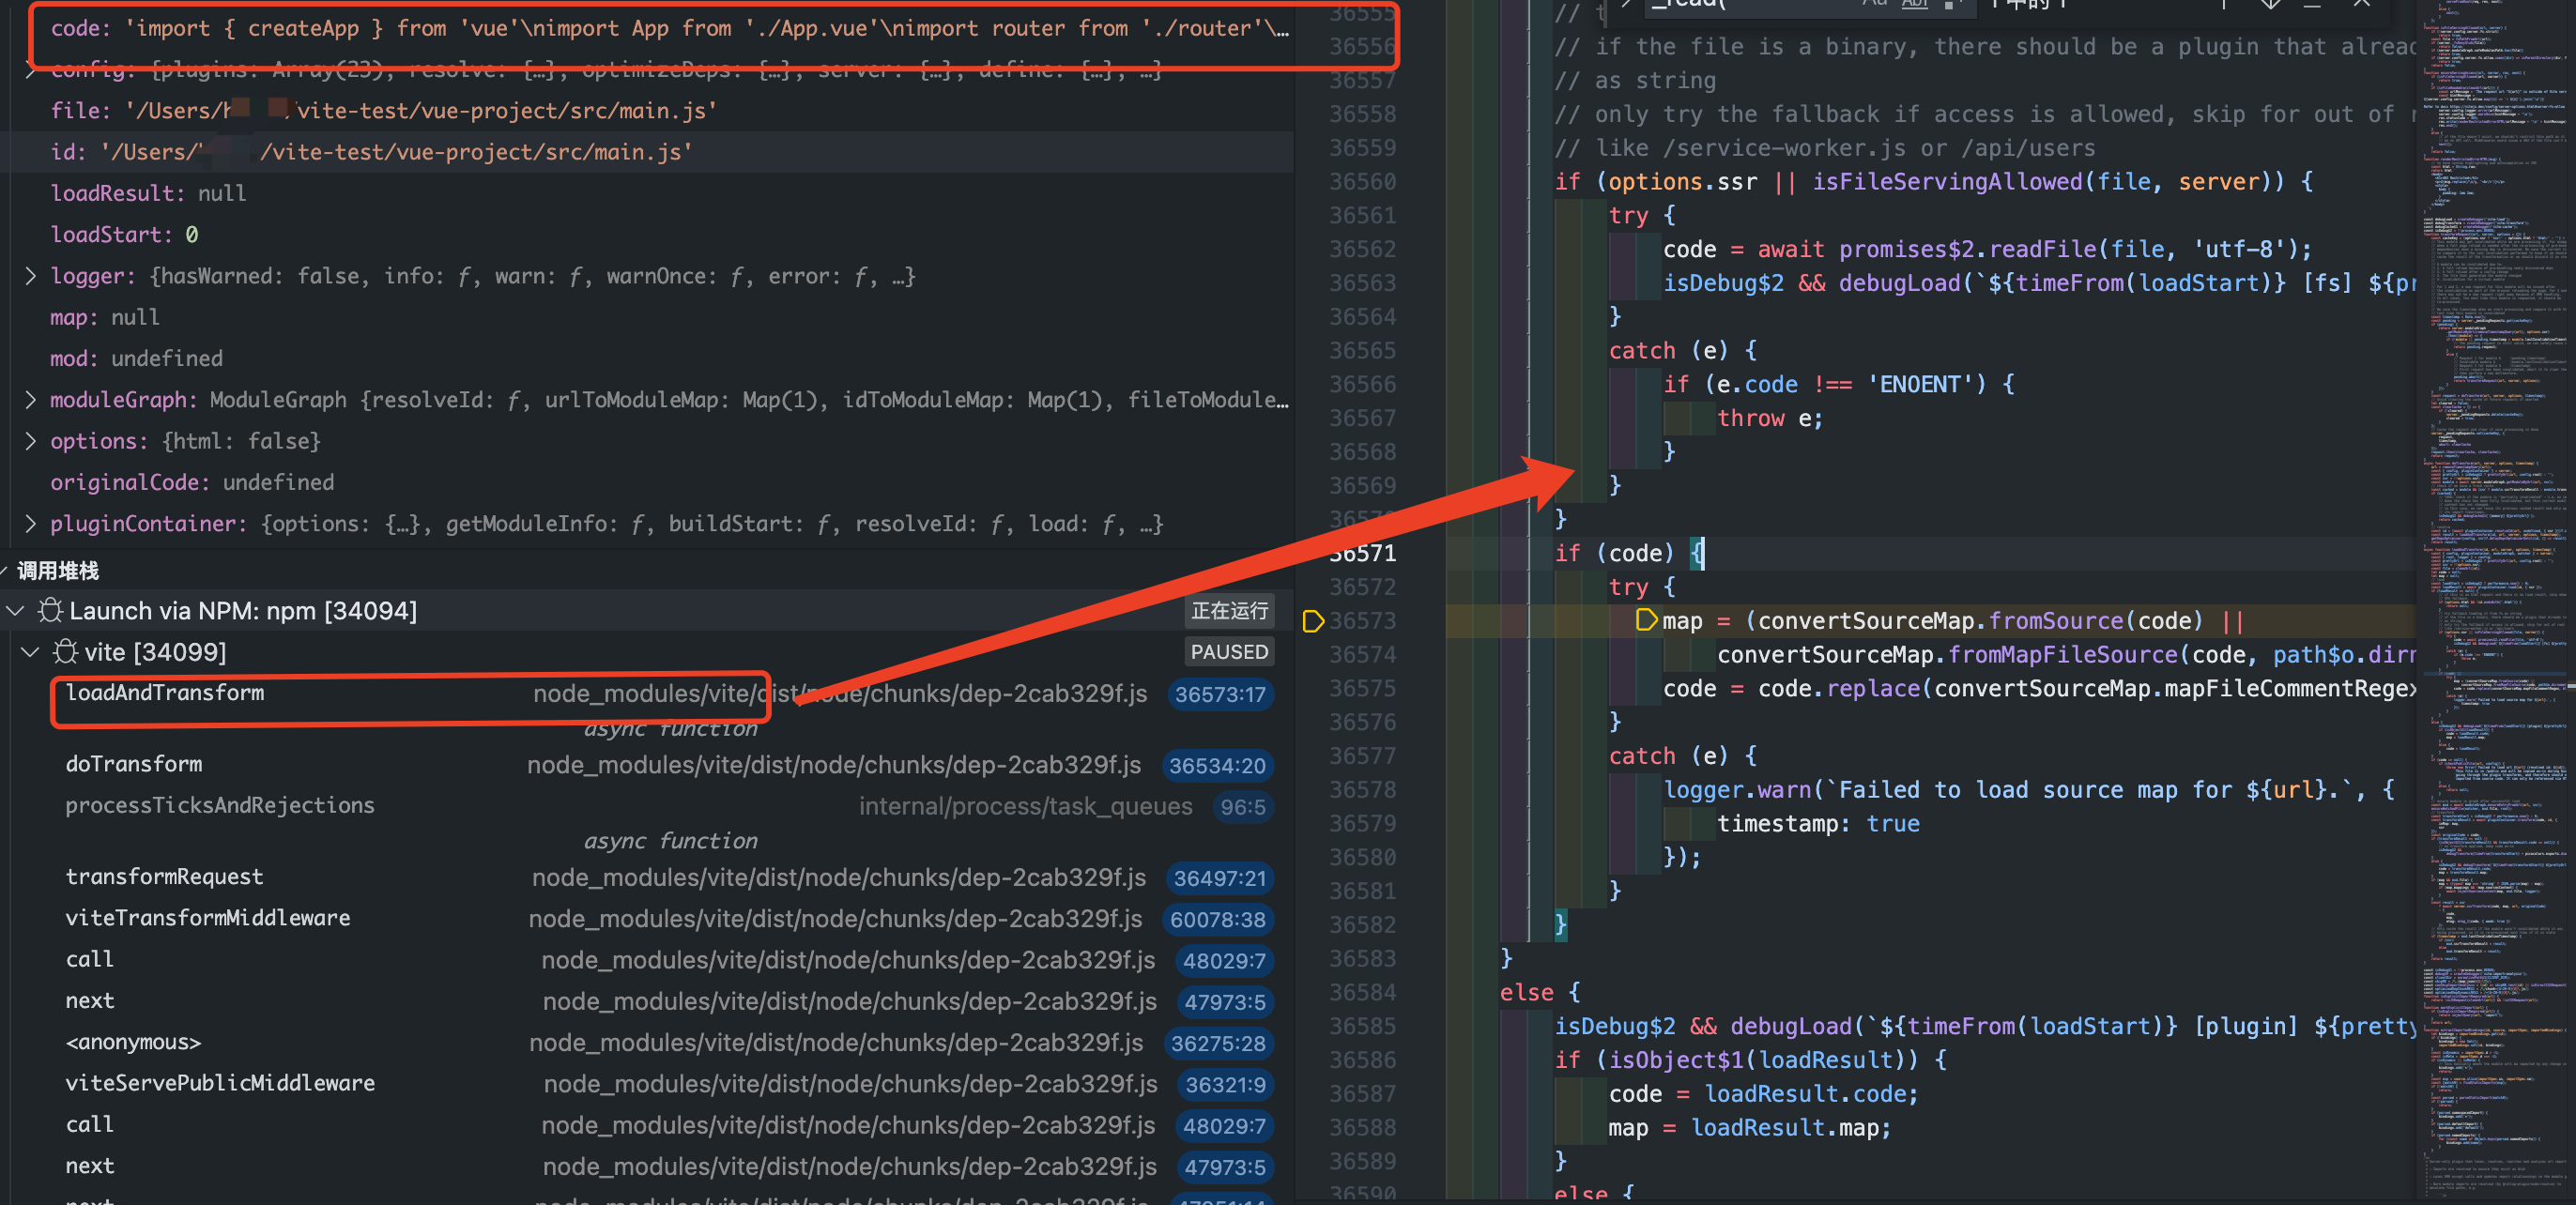Click the 36275:28 line badge
The width and height of the screenshot is (2576, 1205).
pos(1217,1044)
